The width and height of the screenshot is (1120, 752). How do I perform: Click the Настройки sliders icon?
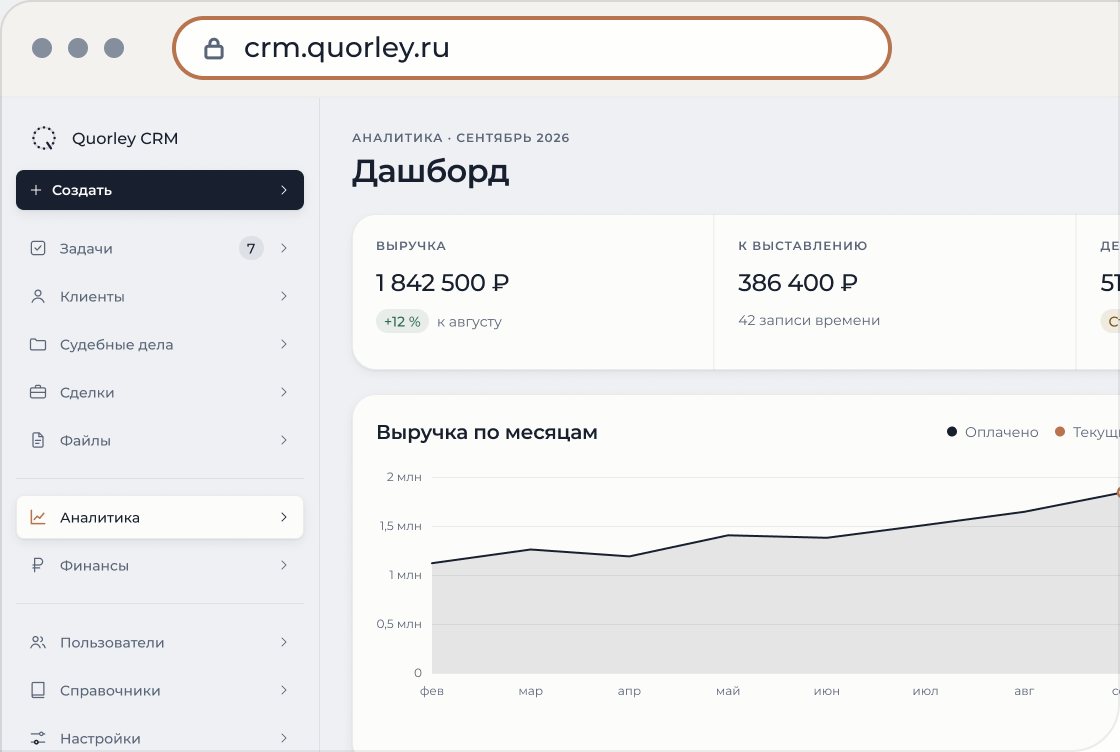38,738
